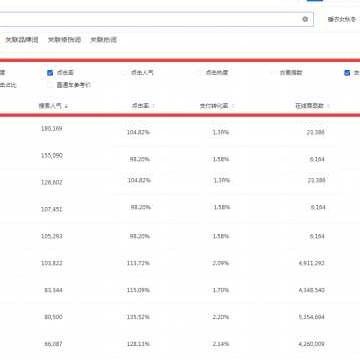Click the 2.09% conversion rate value
The image size is (360, 360).
[x=221, y=263]
